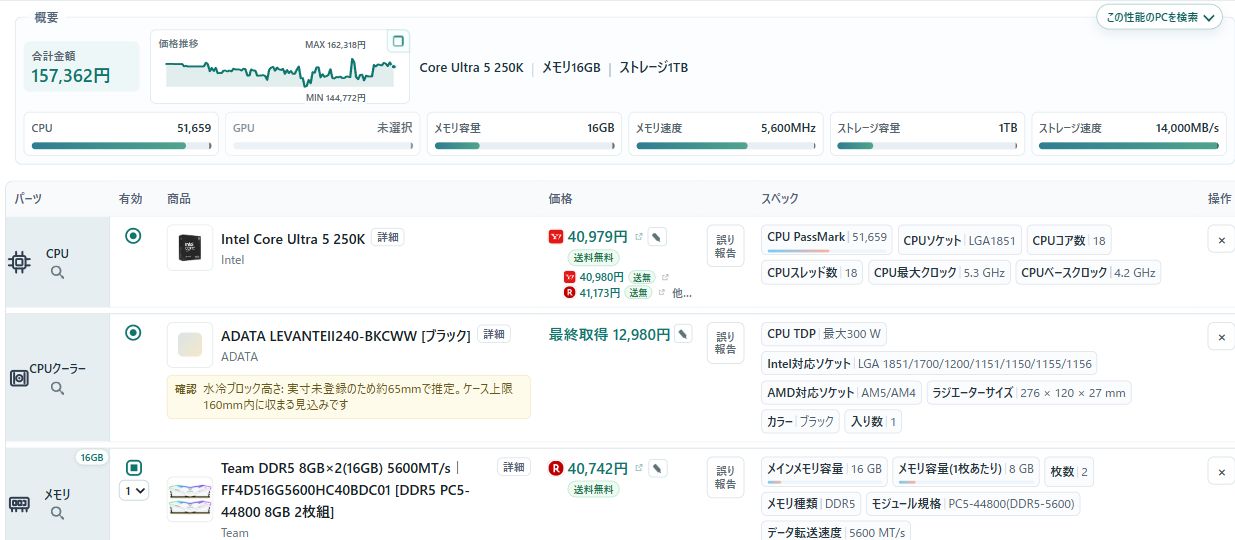
Task: Open external link icon next to 41,173円
Action: click(x=664, y=293)
